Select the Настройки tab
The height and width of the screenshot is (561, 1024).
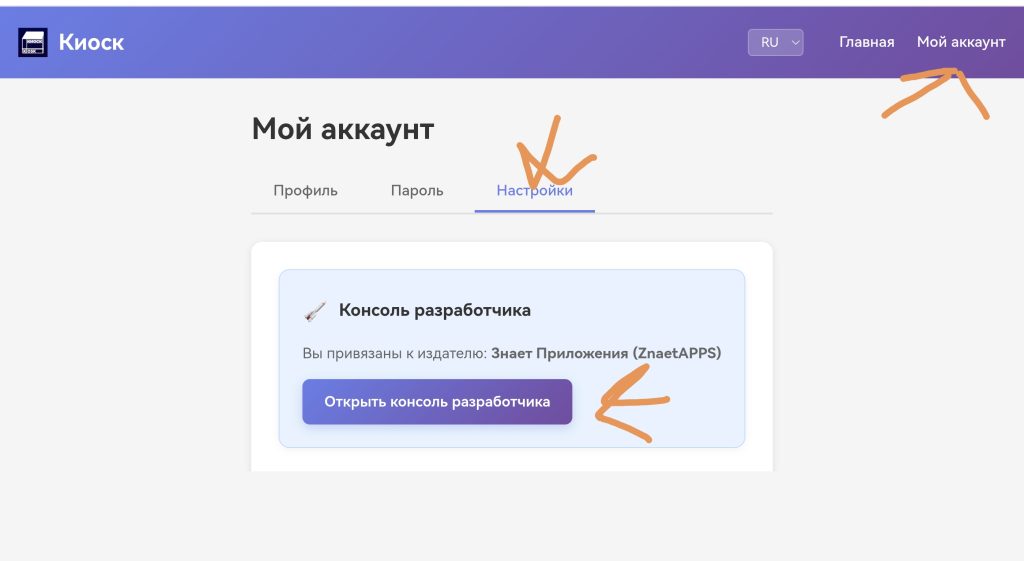(x=534, y=190)
